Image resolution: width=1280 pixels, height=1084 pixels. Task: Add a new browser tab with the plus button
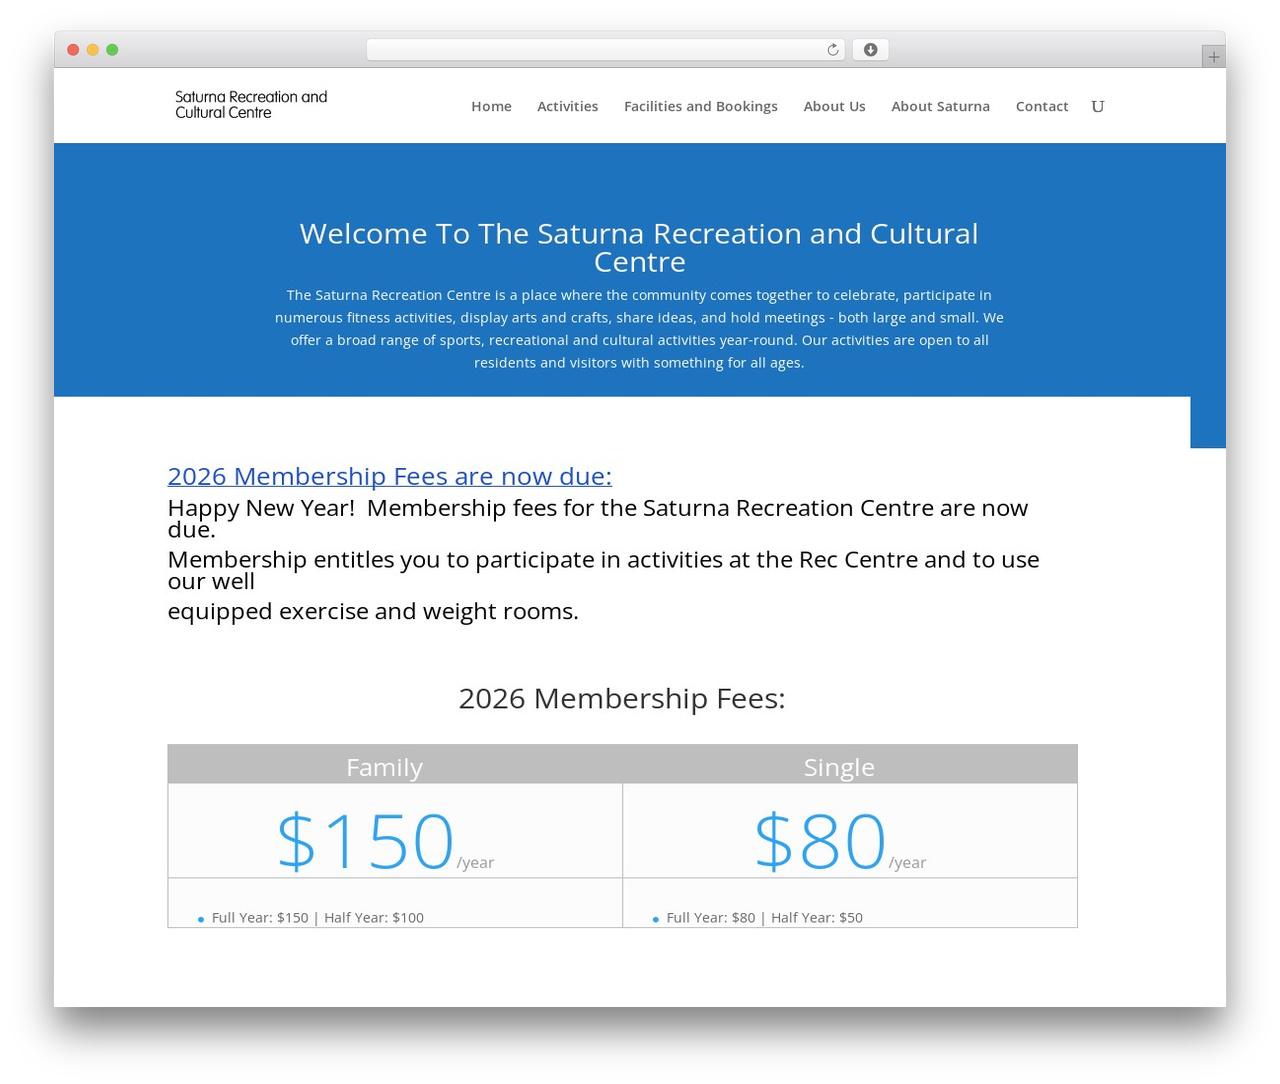[x=1213, y=57]
